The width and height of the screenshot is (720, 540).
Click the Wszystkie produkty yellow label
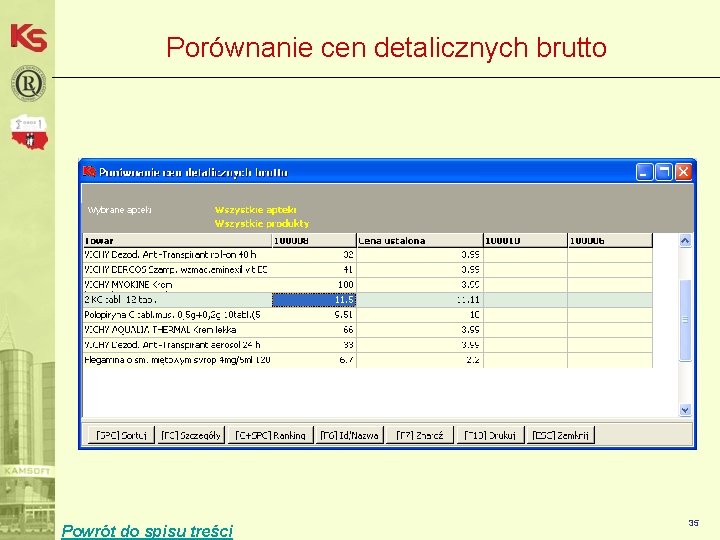click(262, 224)
